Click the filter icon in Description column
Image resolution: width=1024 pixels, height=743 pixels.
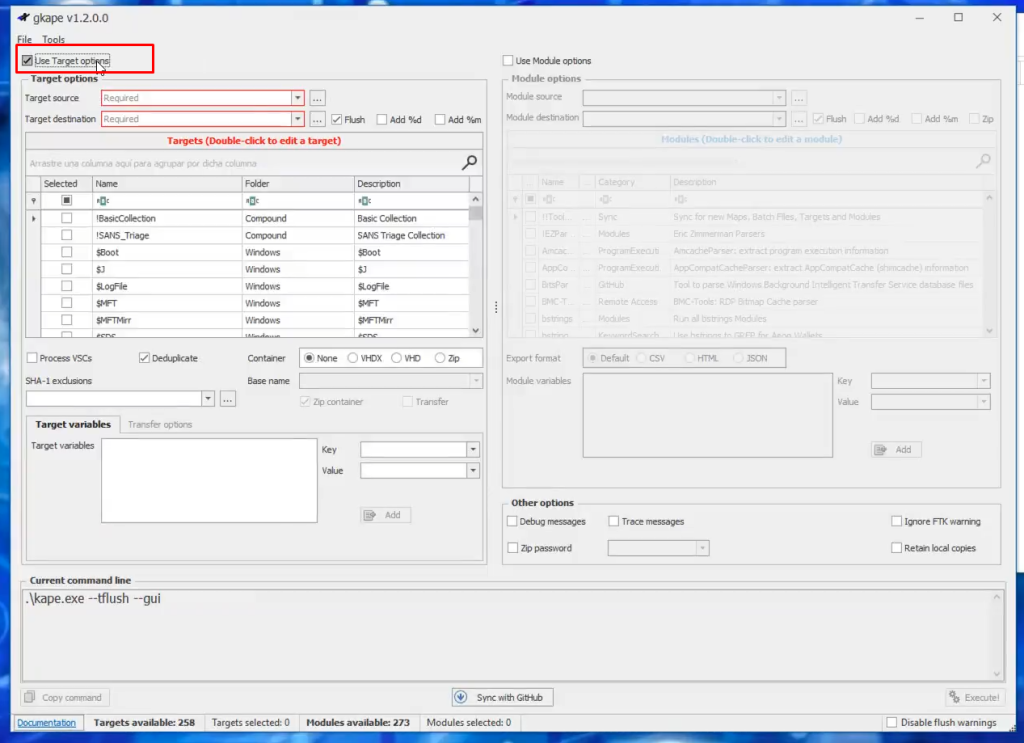click(364, 200)
